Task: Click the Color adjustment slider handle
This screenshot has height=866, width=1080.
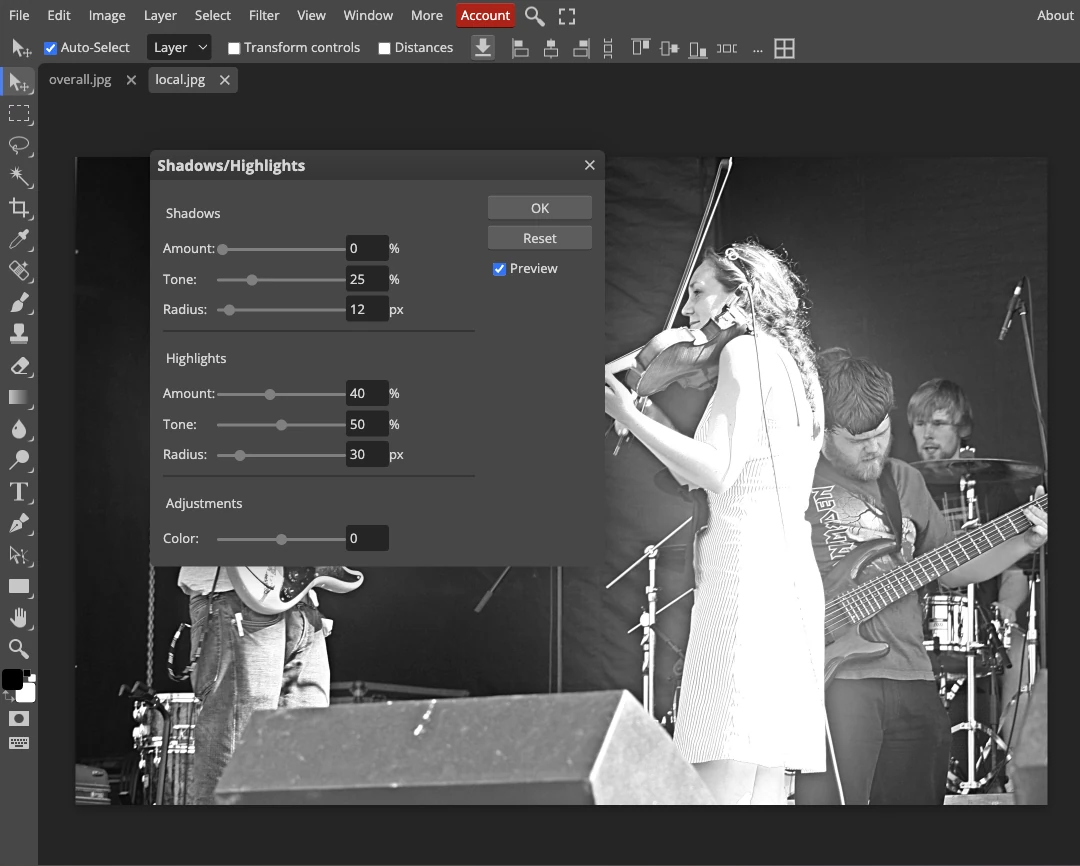Action: [x=281, y=539]
